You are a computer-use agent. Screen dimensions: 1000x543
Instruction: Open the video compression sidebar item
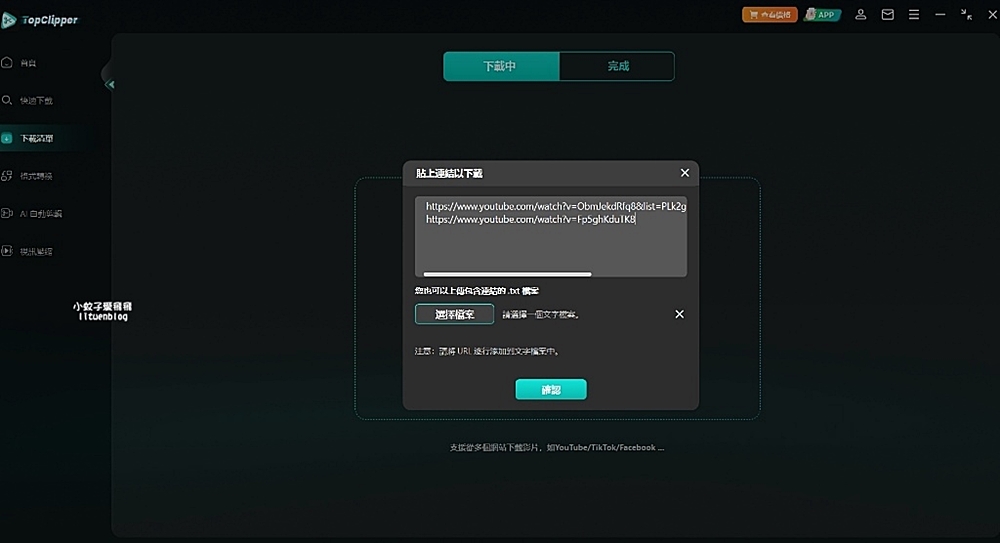pos(27,251)
